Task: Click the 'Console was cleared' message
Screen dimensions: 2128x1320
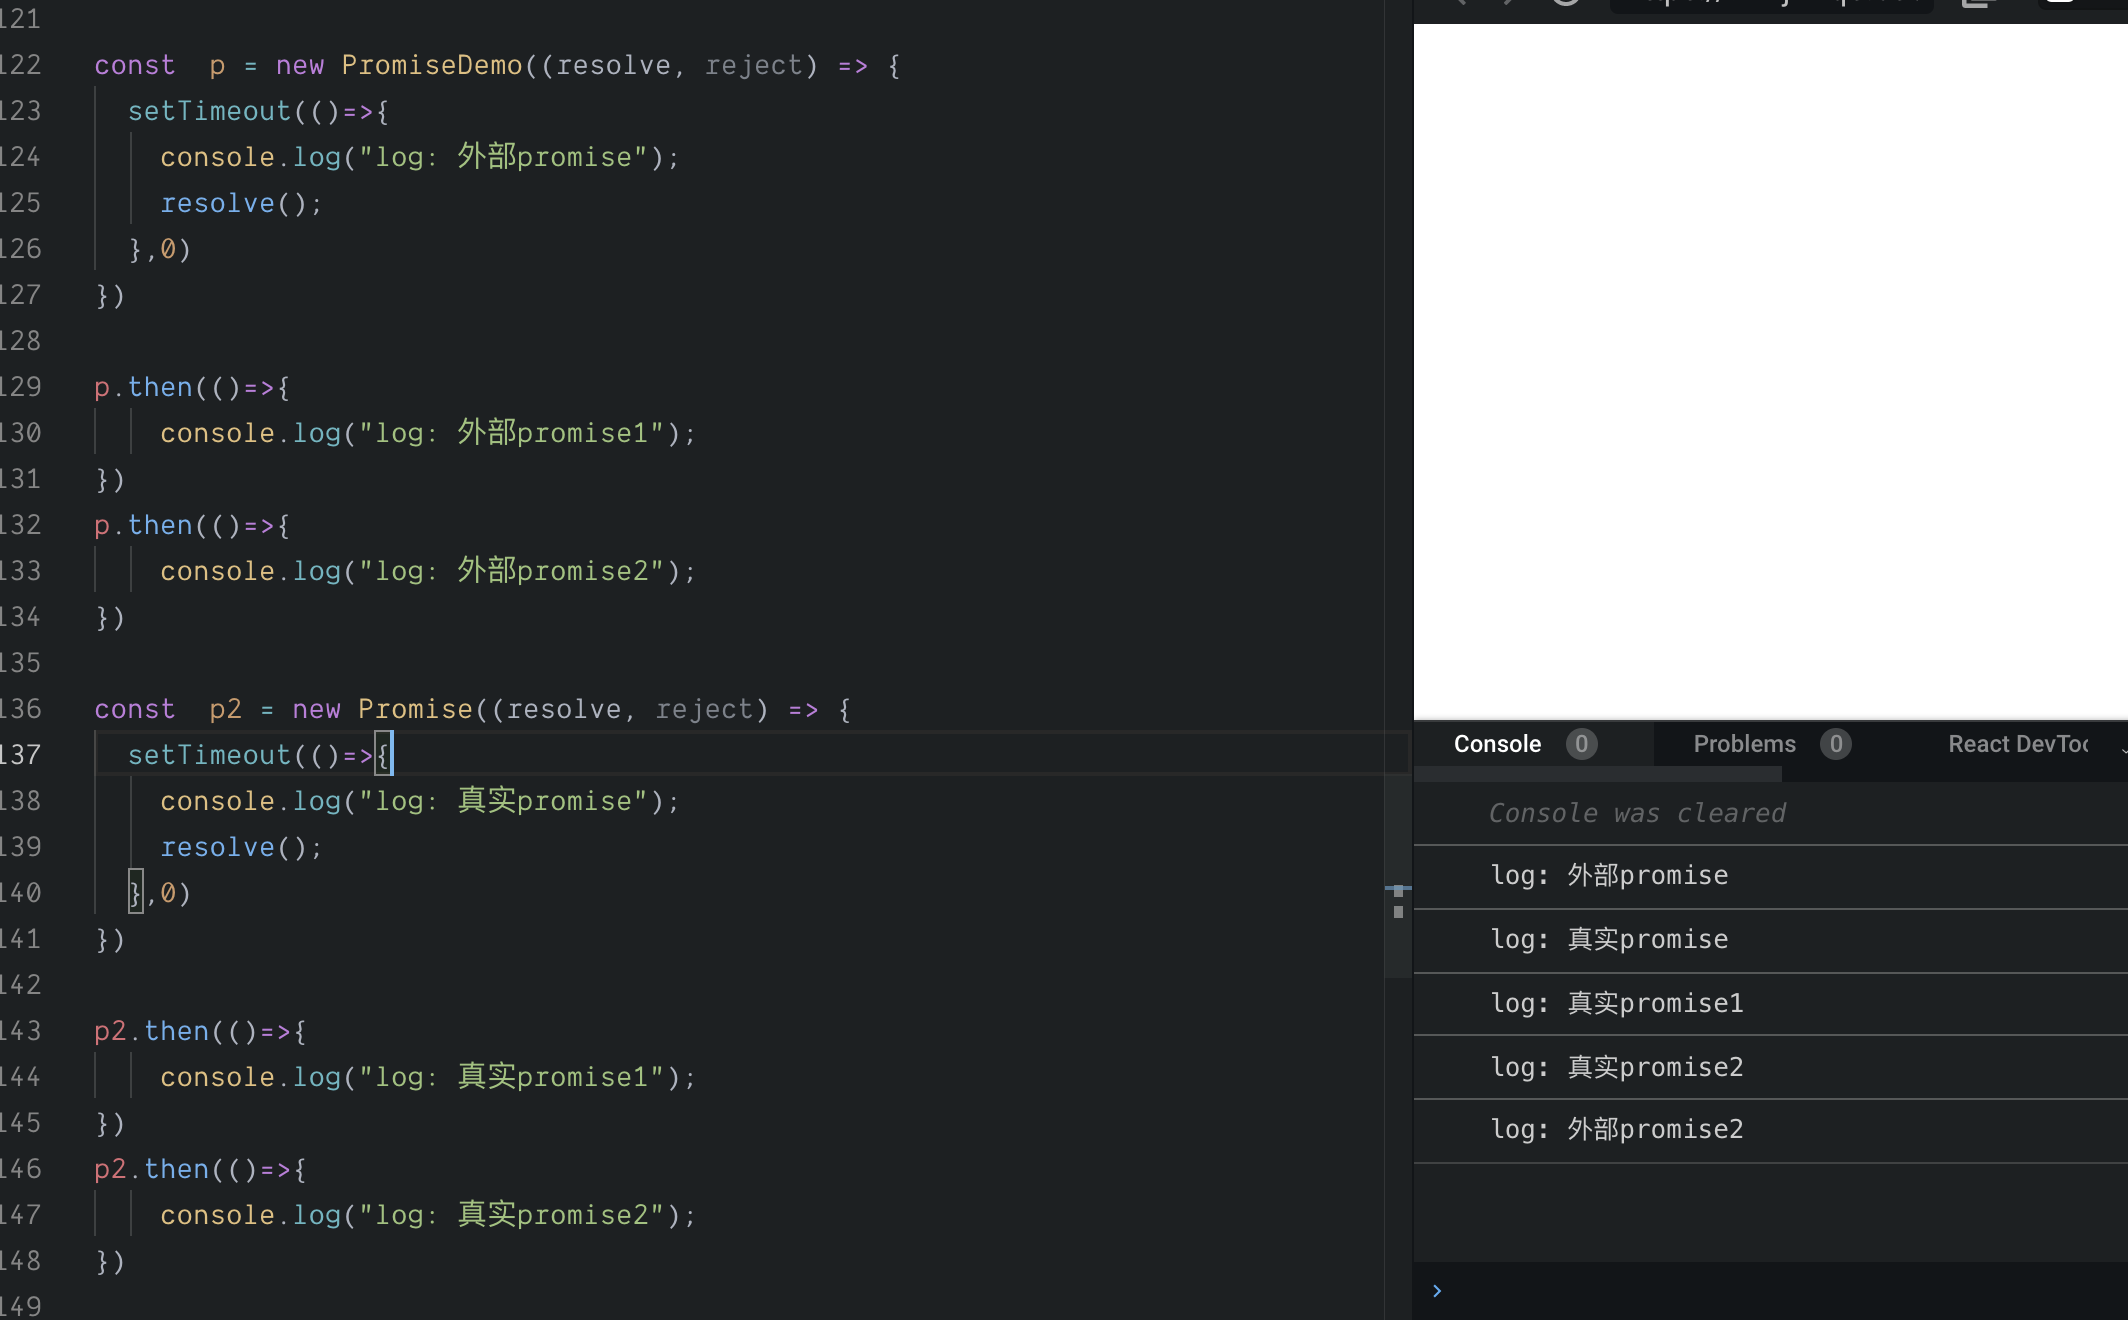Action: click(1636, 813)
